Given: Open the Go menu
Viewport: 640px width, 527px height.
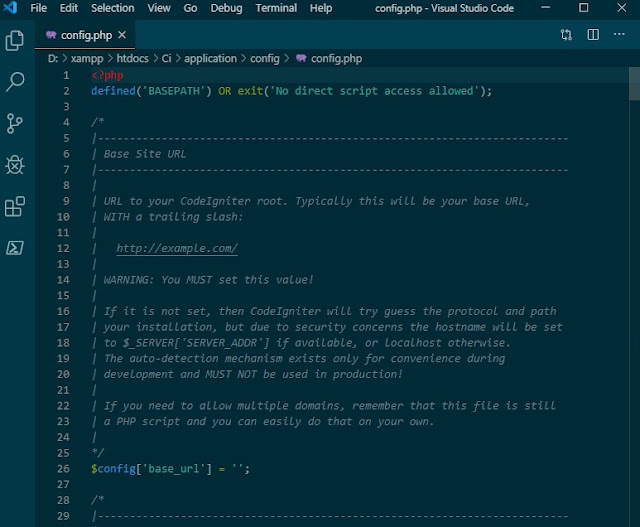Looking at the screenshot, I should point(190,8).
